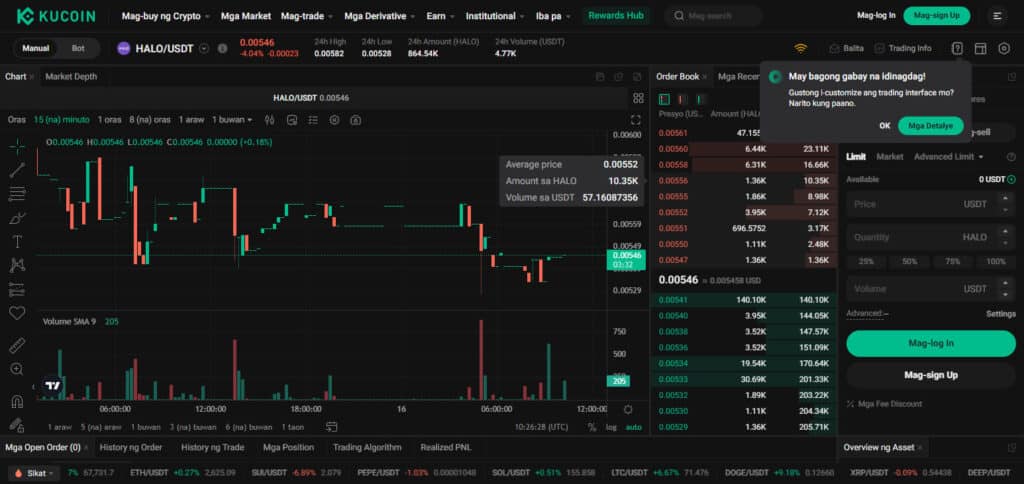Open the Mga Derivative dropdown menu

point(380,16)
